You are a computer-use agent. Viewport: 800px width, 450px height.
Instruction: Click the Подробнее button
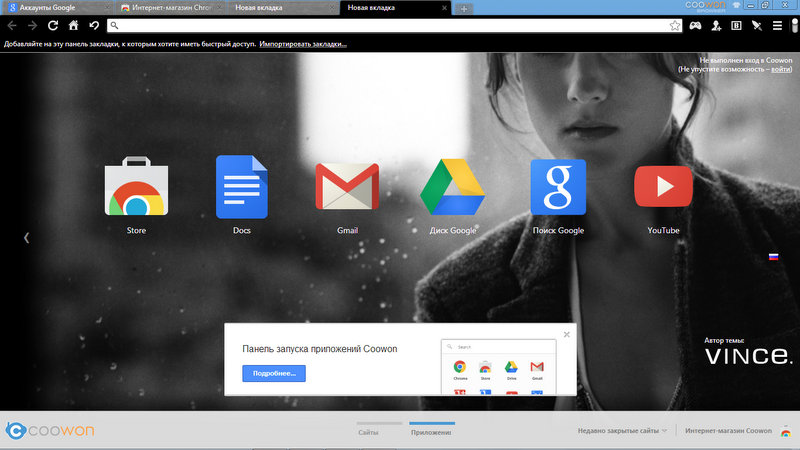tap(274, 373)
